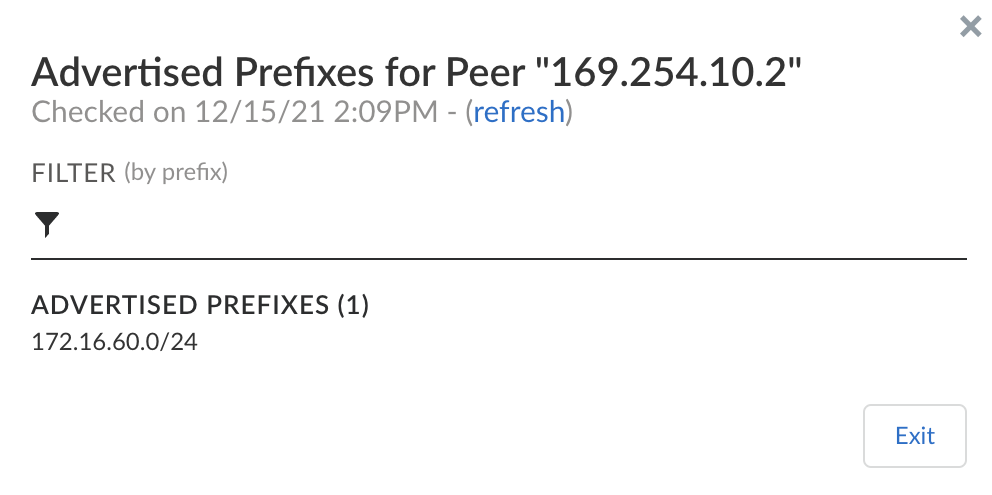
Task: Click the refresh link
Action: tap(519, 112)
